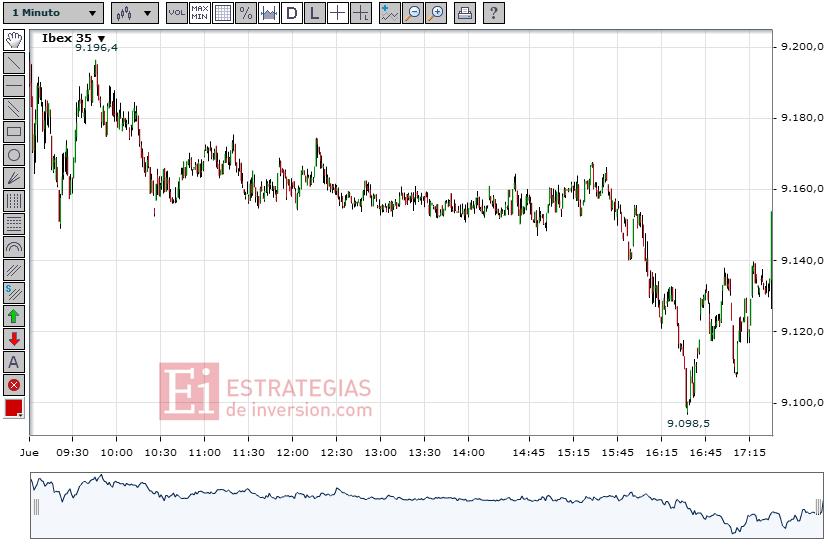Image resolution: width=828 pixels, height=546 pixels.
Task: Click the 17:15 time axis label
Action: pyautogui.click(x=750, y=453)
